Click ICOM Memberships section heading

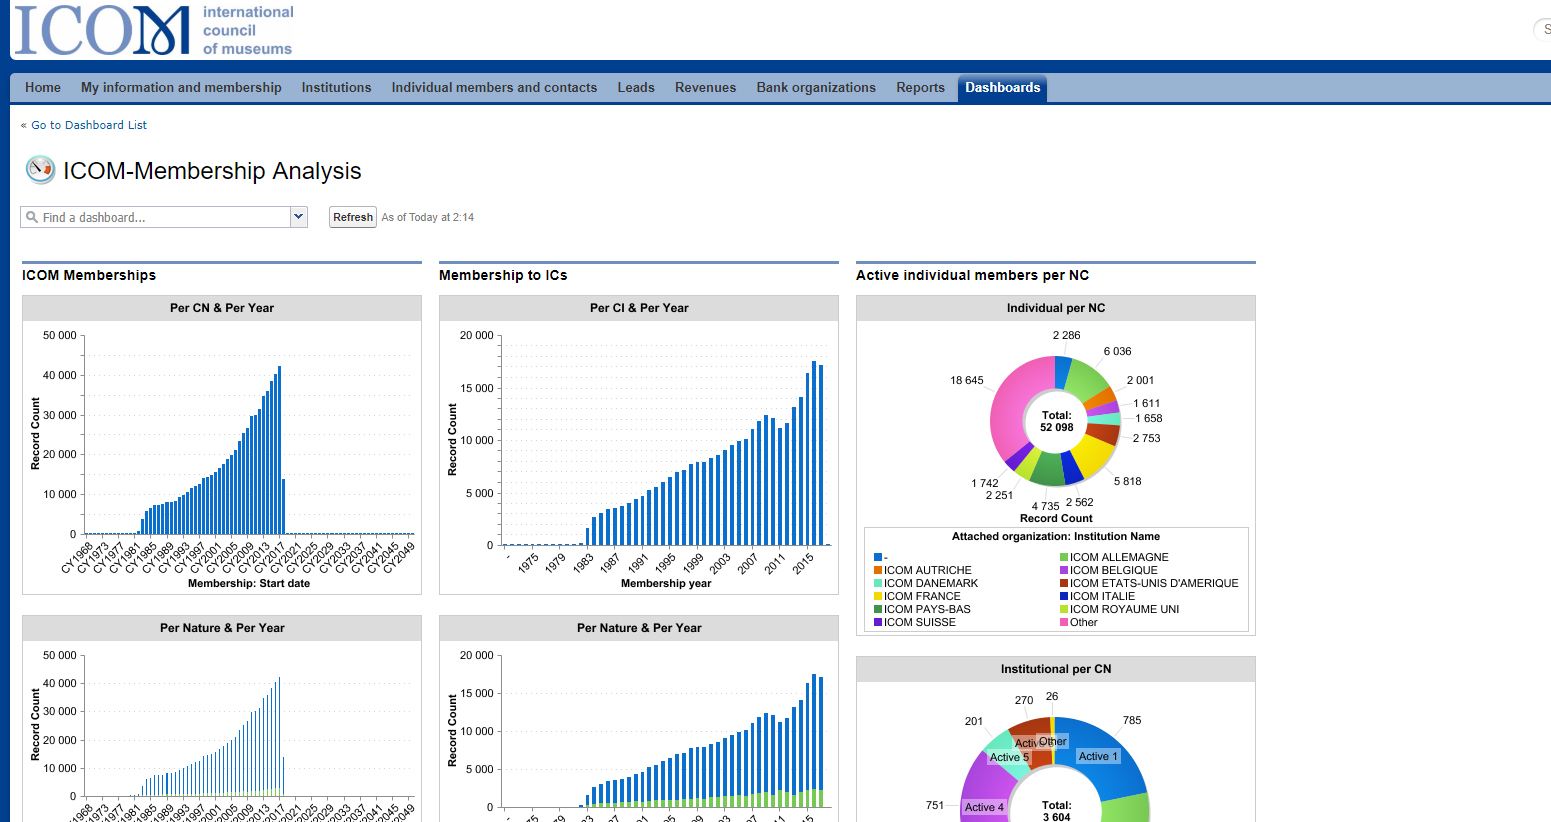(x=89, y=275)
